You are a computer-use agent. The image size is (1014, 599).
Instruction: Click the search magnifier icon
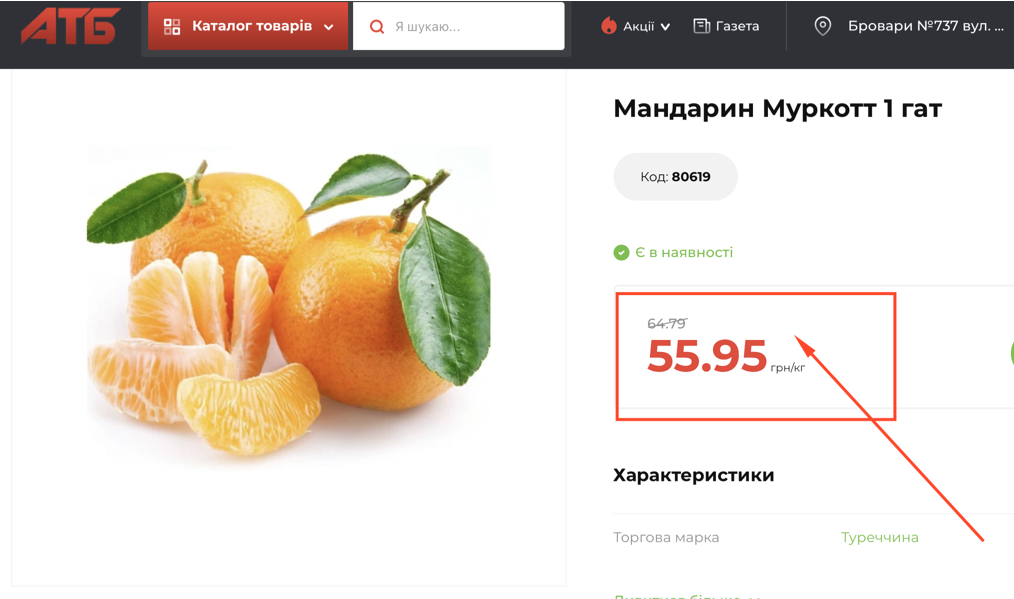pyautogui.click(x=376, y=27)
